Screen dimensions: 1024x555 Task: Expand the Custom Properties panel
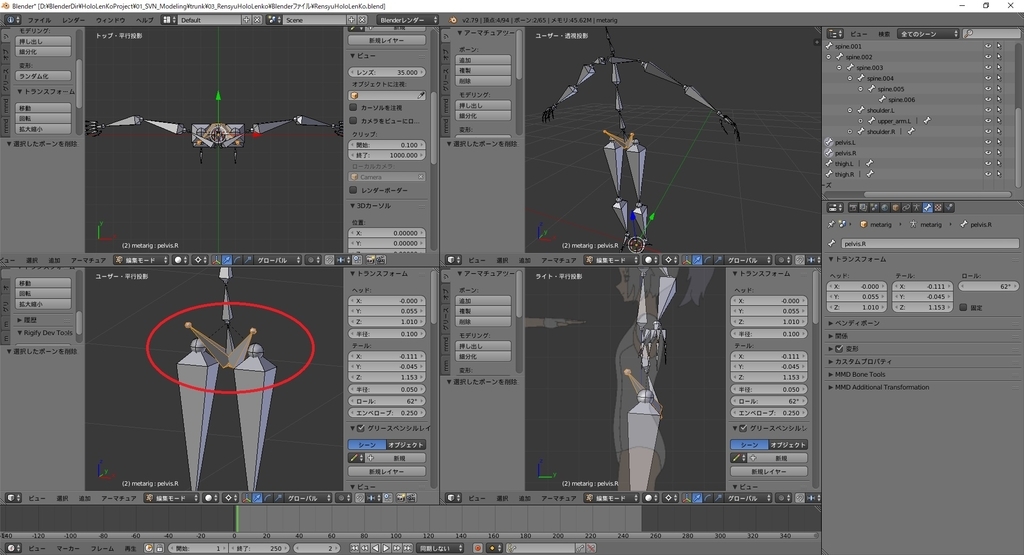pyautogui.click(x=861, y=361)
